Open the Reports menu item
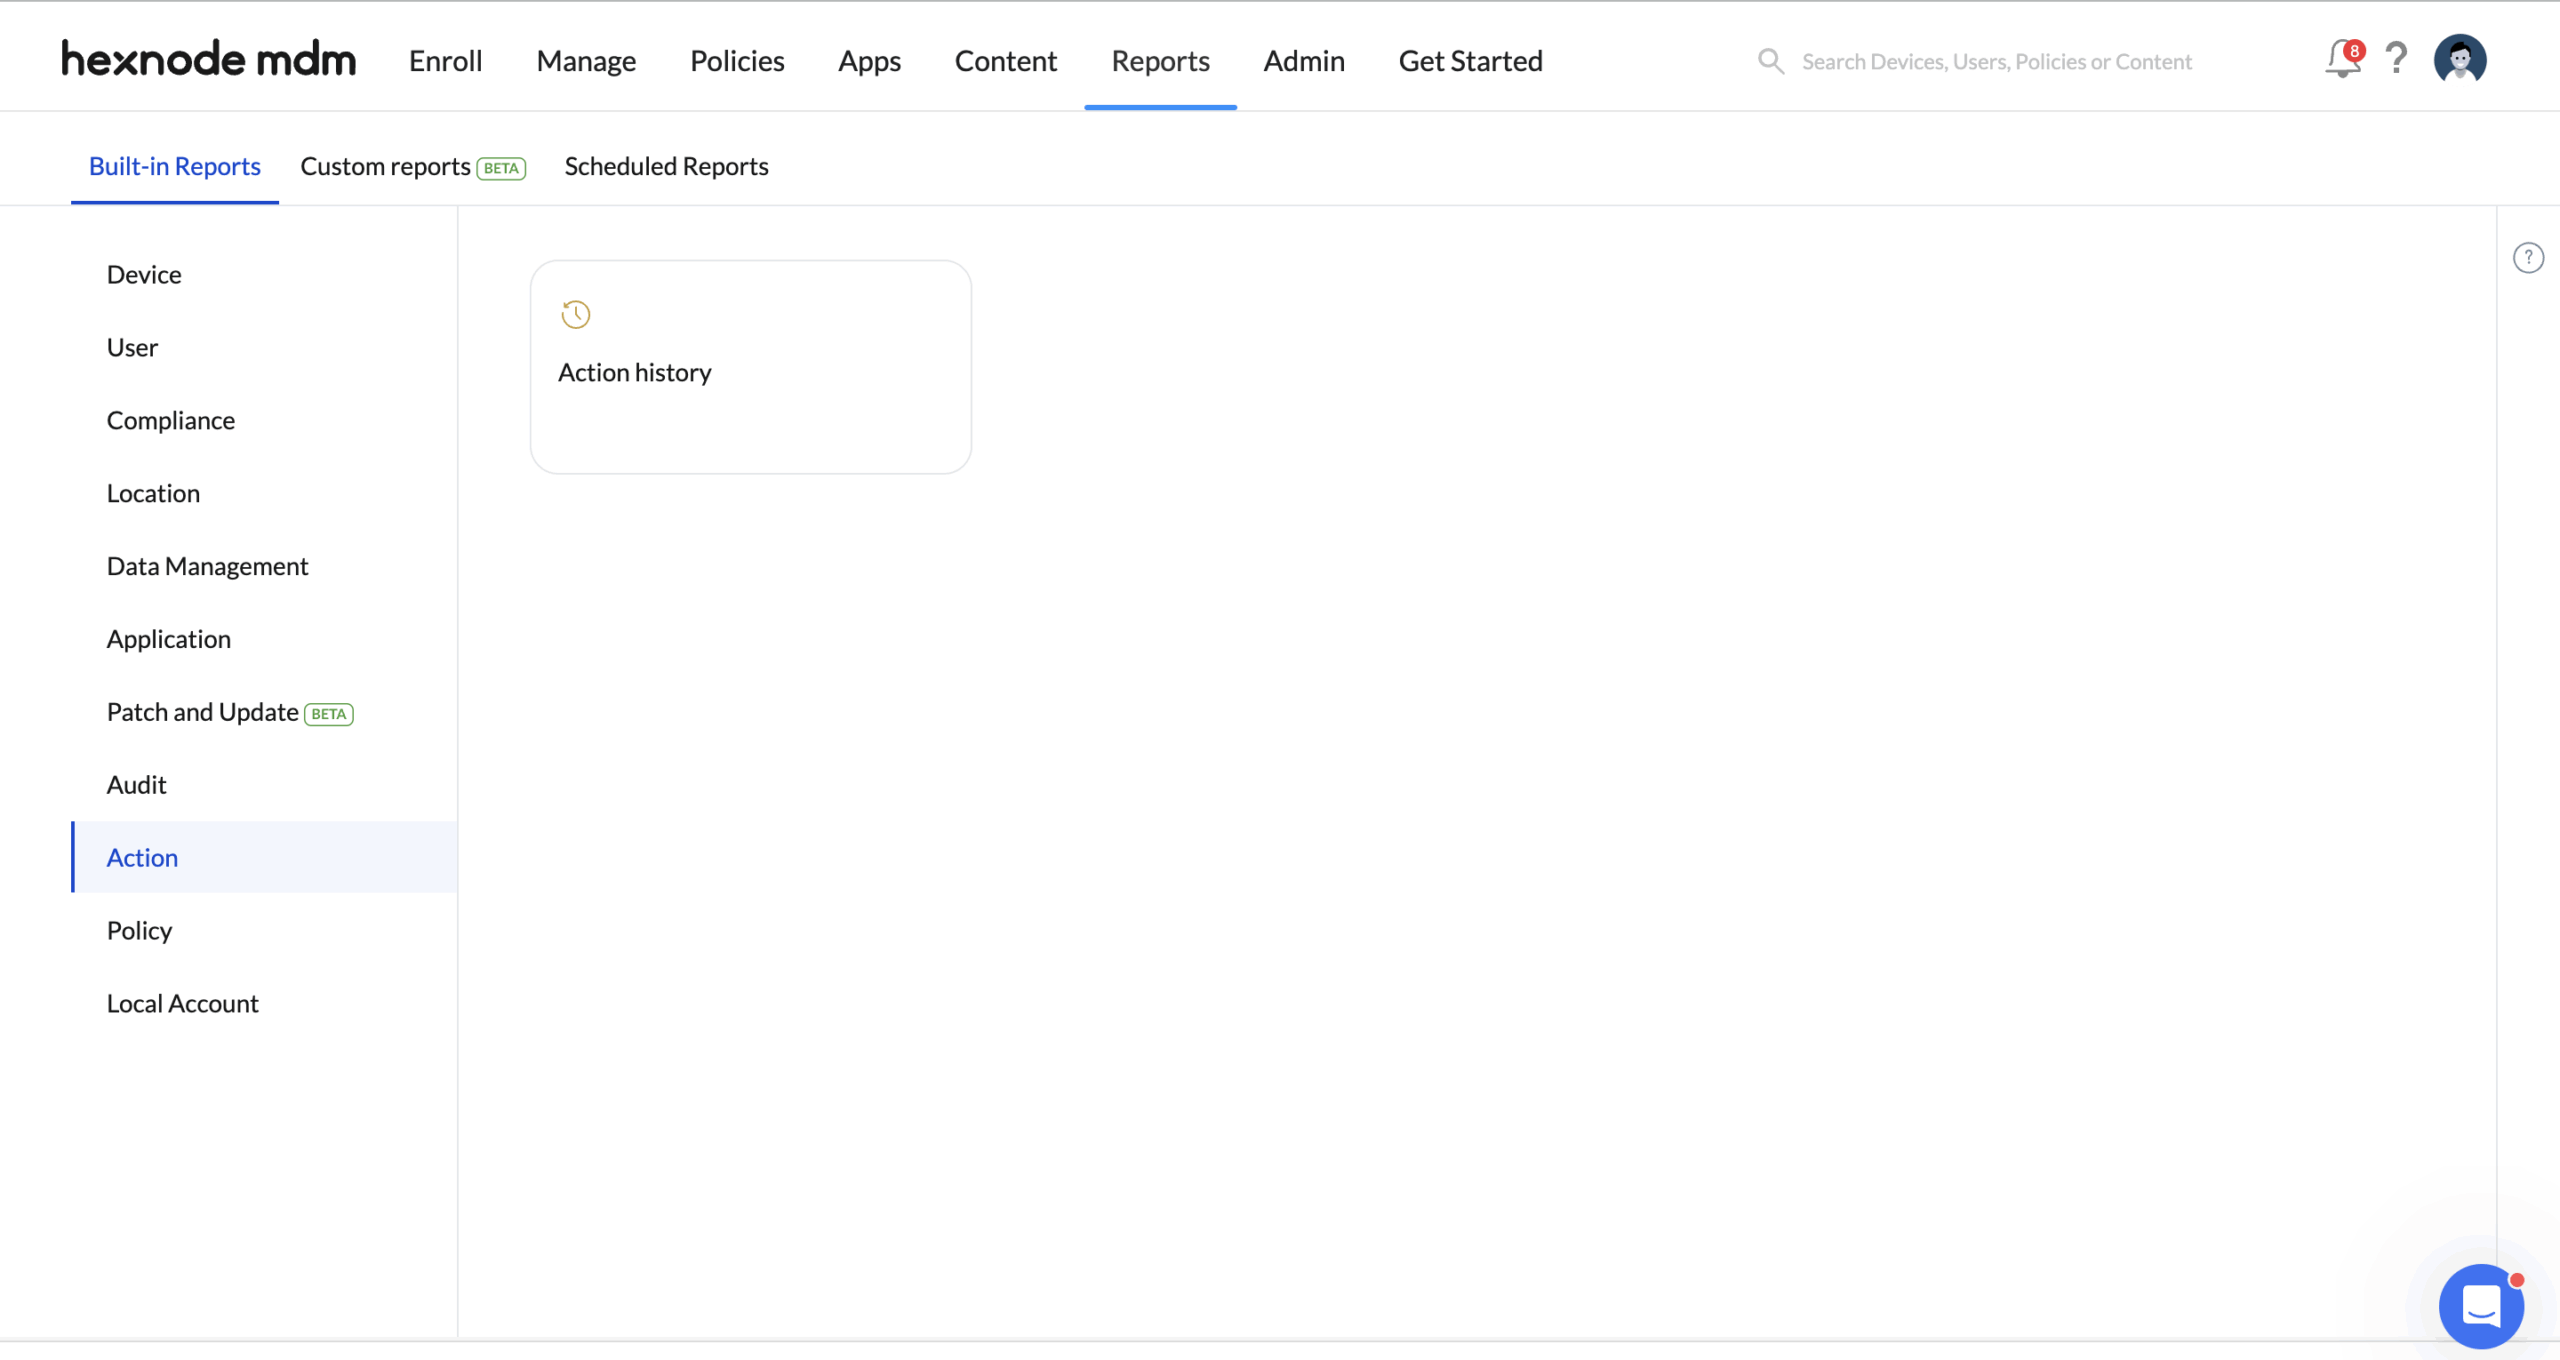Screen dimensions: 2560x1360 [1160, 60]
